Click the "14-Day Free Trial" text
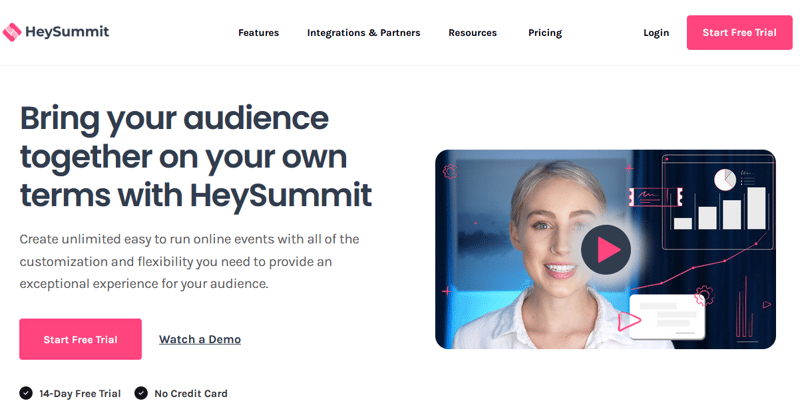The image size is (800, 405). tap(80, 394)
